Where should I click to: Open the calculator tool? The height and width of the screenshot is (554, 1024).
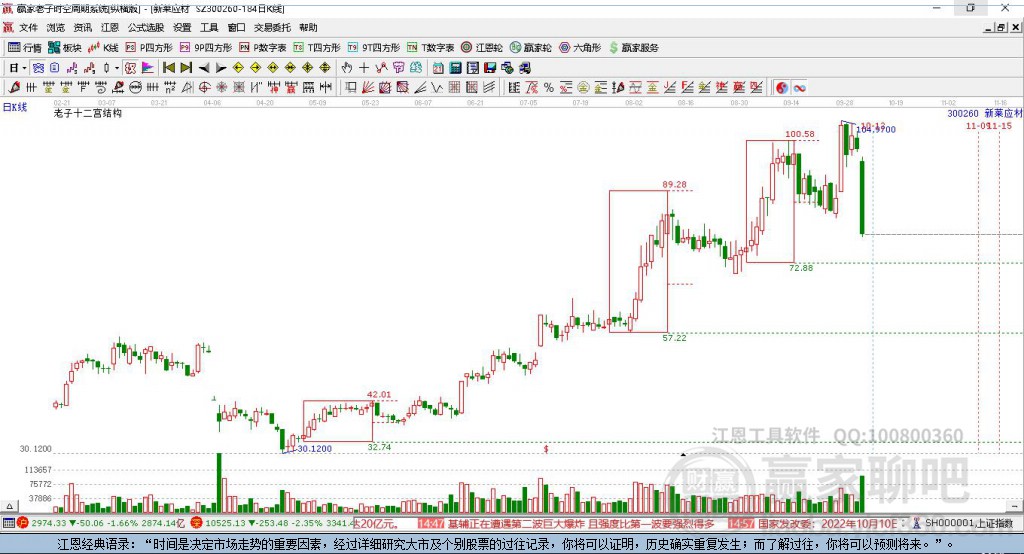click(x=455, y=68)
